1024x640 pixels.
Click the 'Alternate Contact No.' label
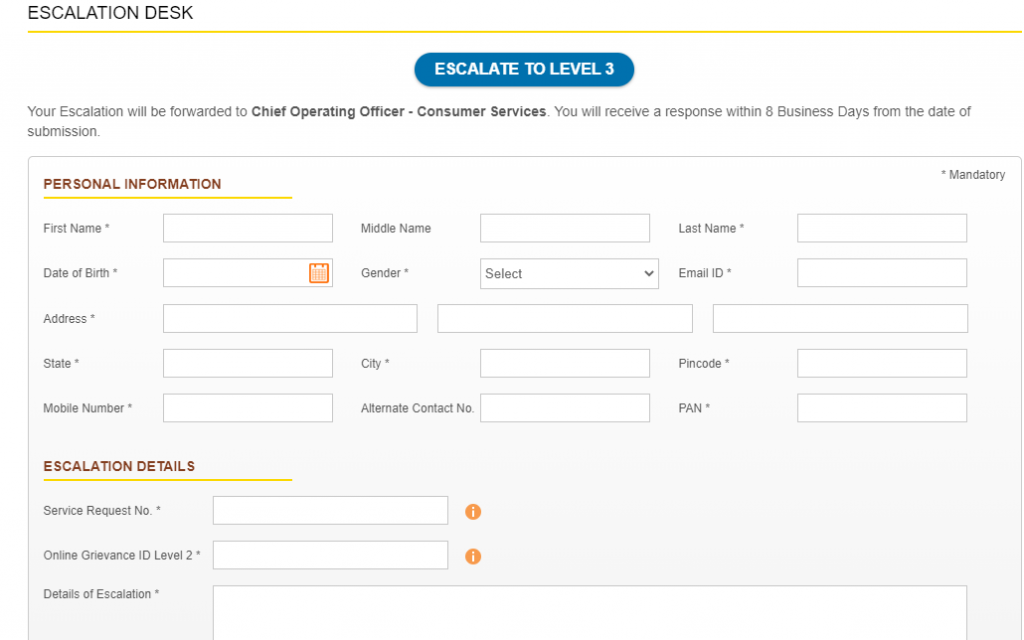417,408
